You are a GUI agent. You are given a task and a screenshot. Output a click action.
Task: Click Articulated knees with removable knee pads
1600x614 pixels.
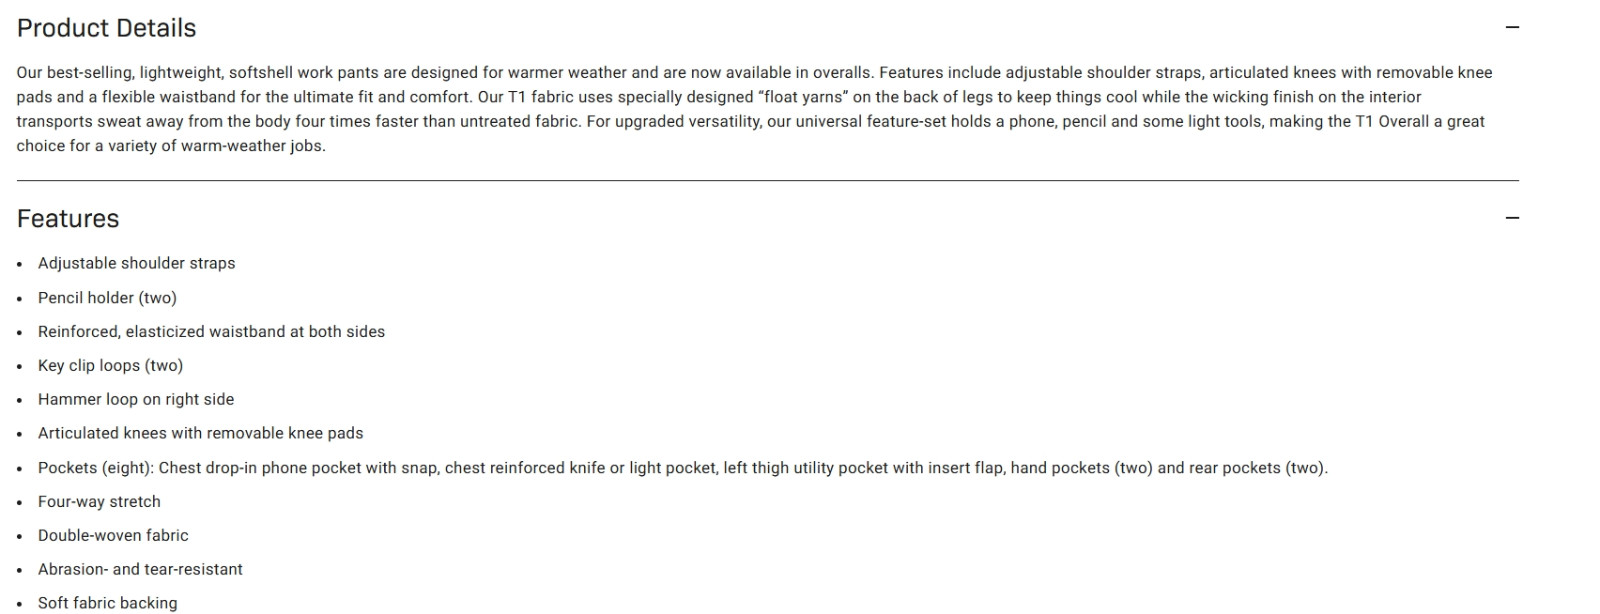click(201, 433)
